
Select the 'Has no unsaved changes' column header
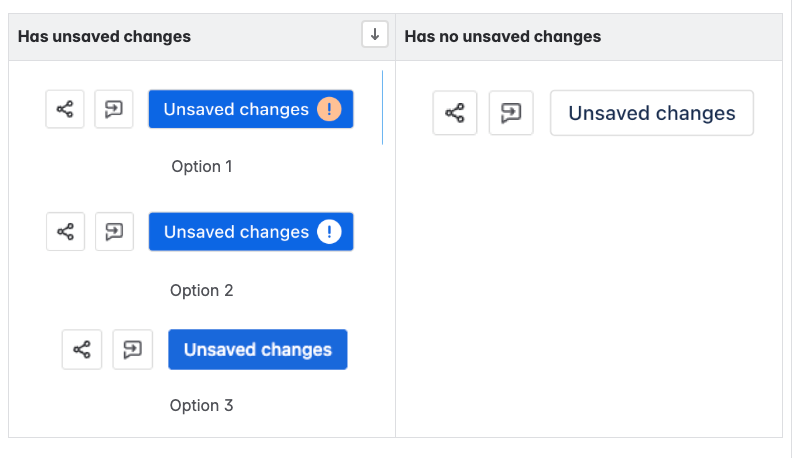pos(502,37)
